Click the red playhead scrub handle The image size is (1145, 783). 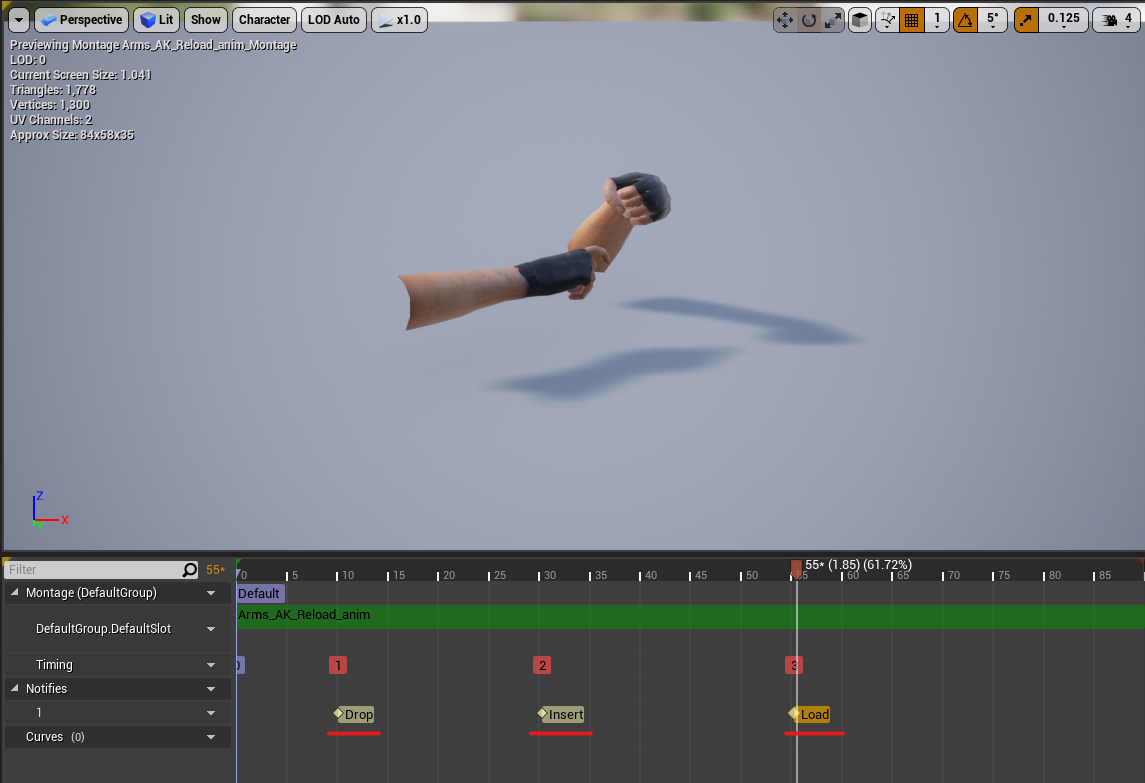click(796, 568)
